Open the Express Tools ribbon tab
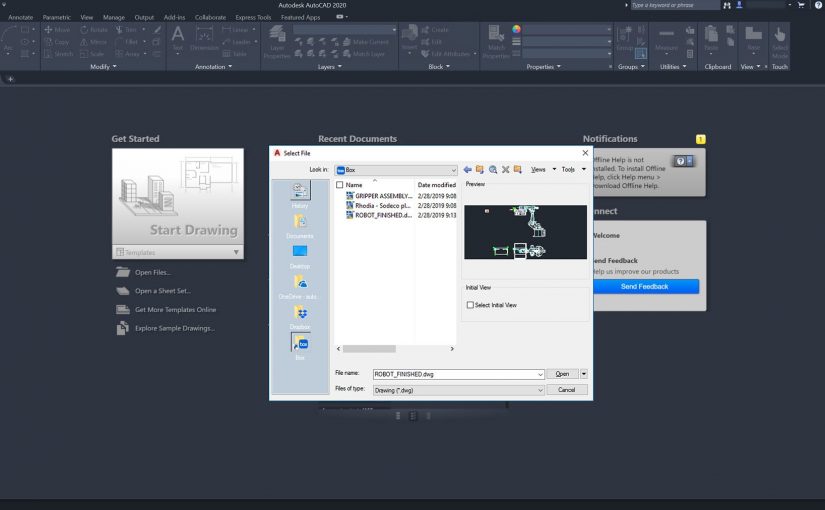825x510 pixels. click(x=253, y=17)
